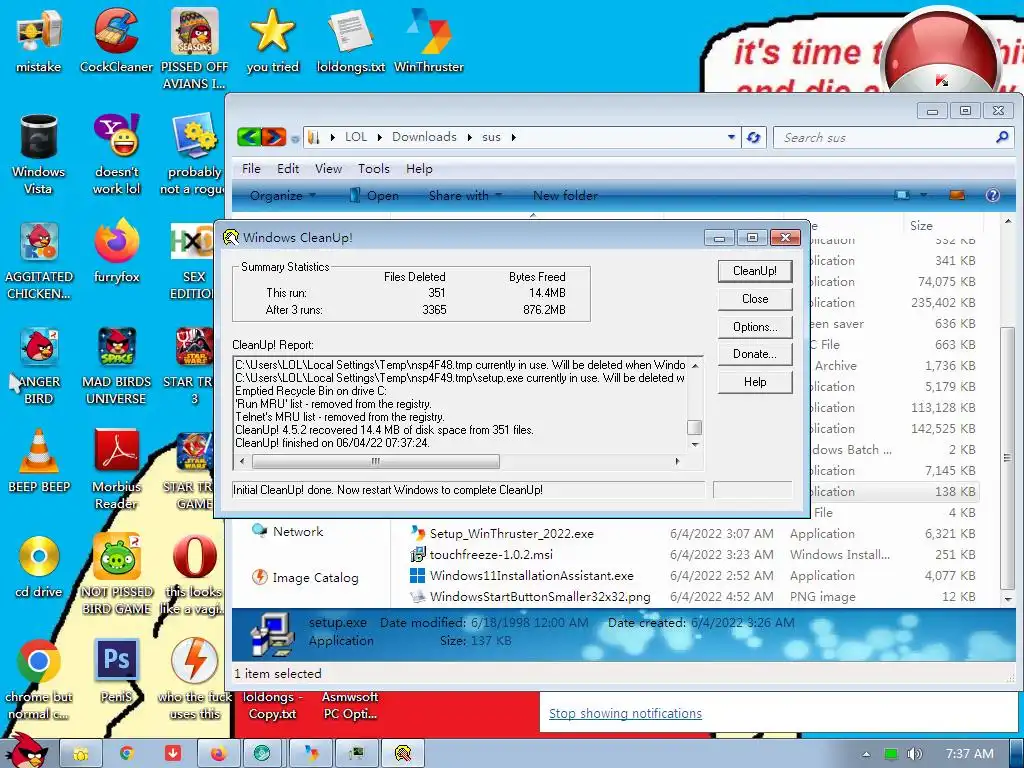Click the volume icon in system tray

[x=915, y=754]
